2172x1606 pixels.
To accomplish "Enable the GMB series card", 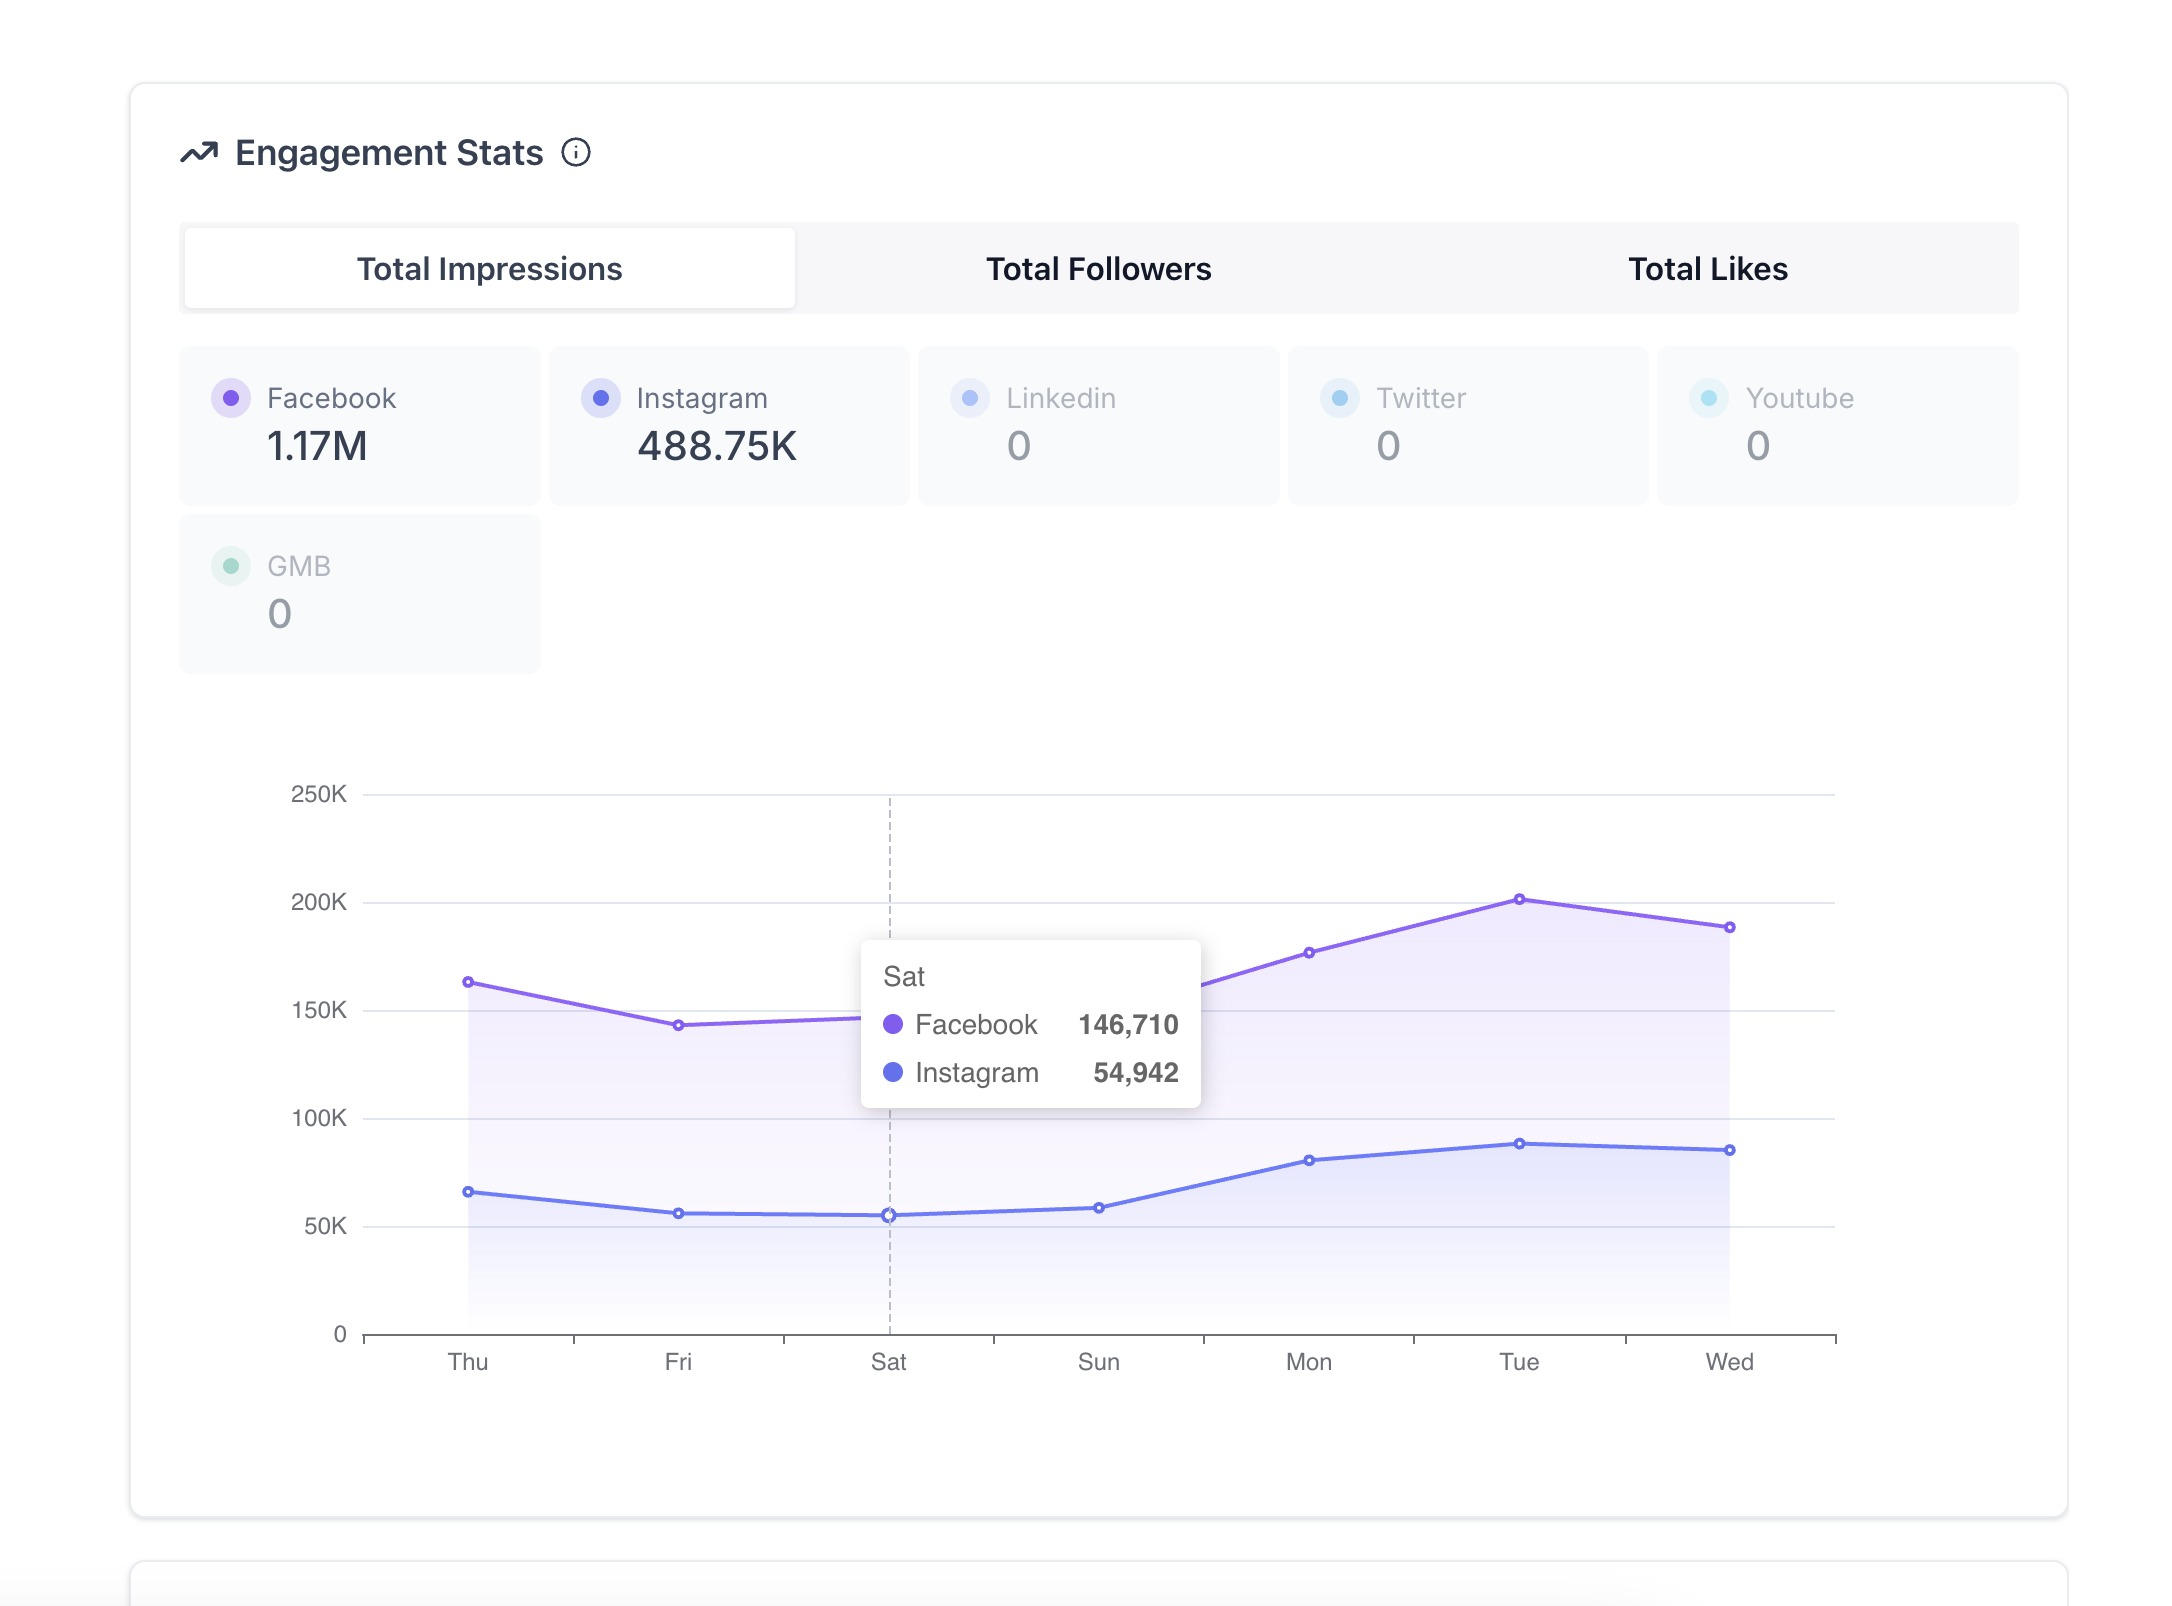I will point(359,593).
